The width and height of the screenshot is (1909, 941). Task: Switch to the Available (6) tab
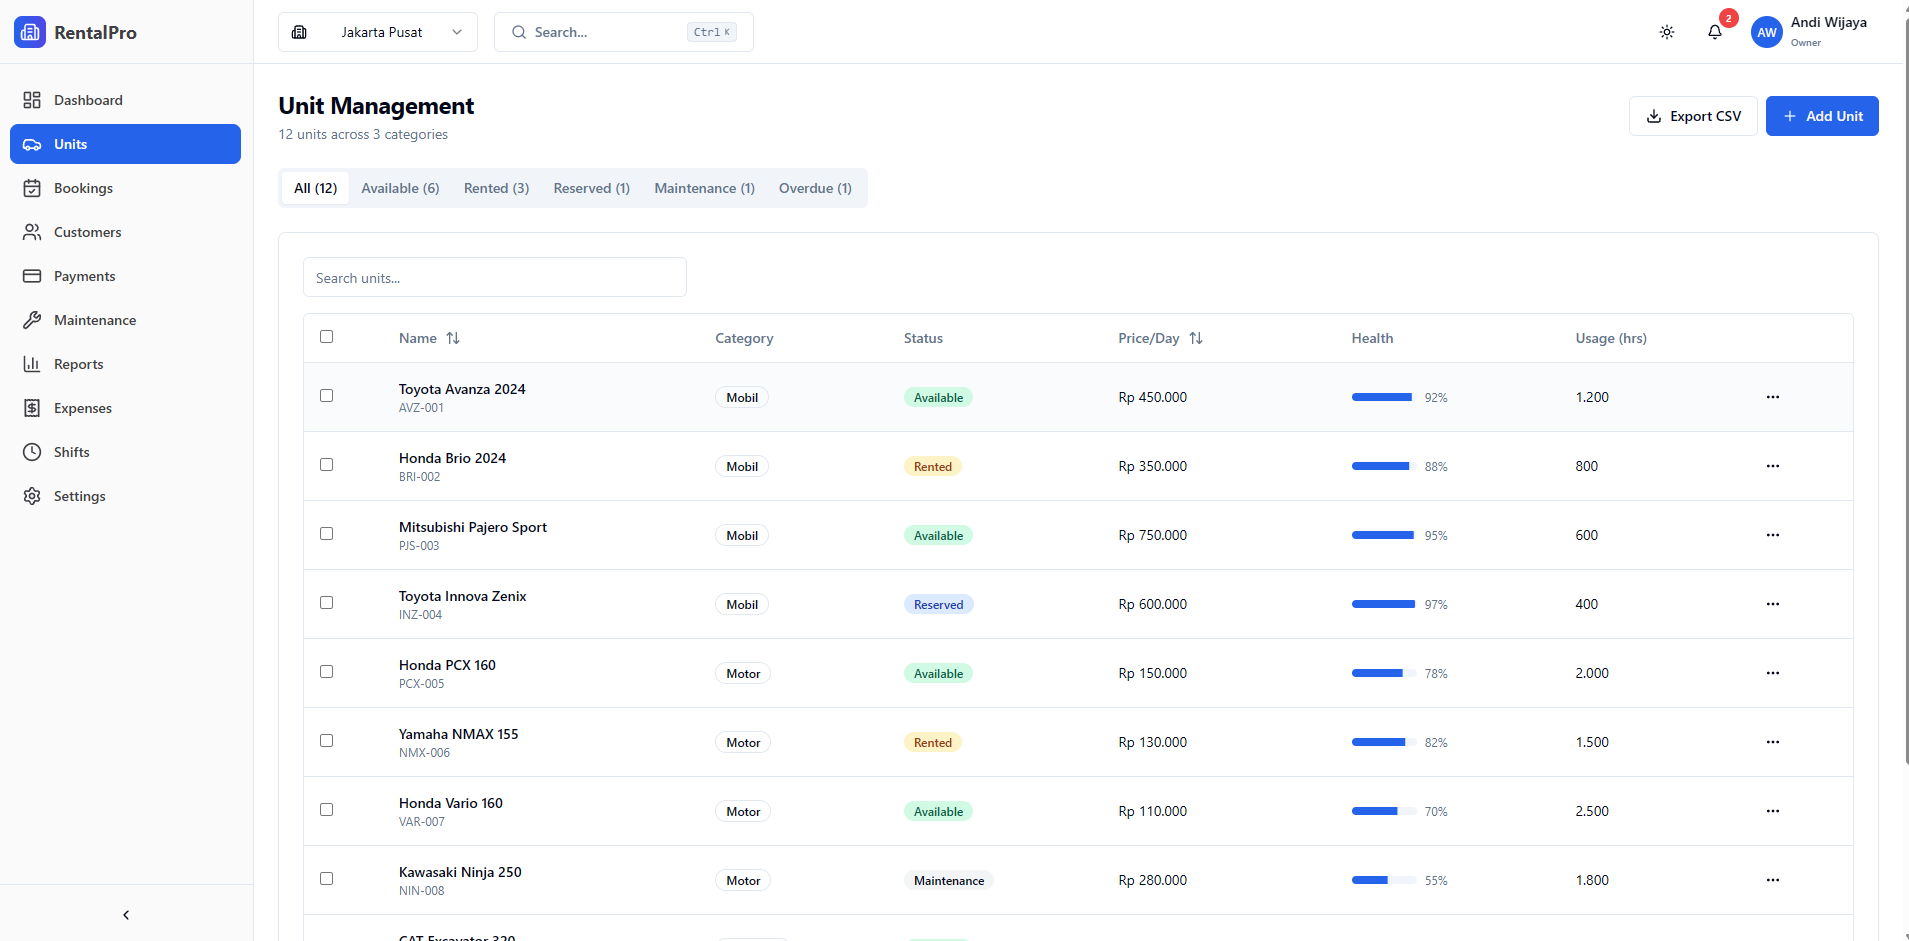pos(400,188)
